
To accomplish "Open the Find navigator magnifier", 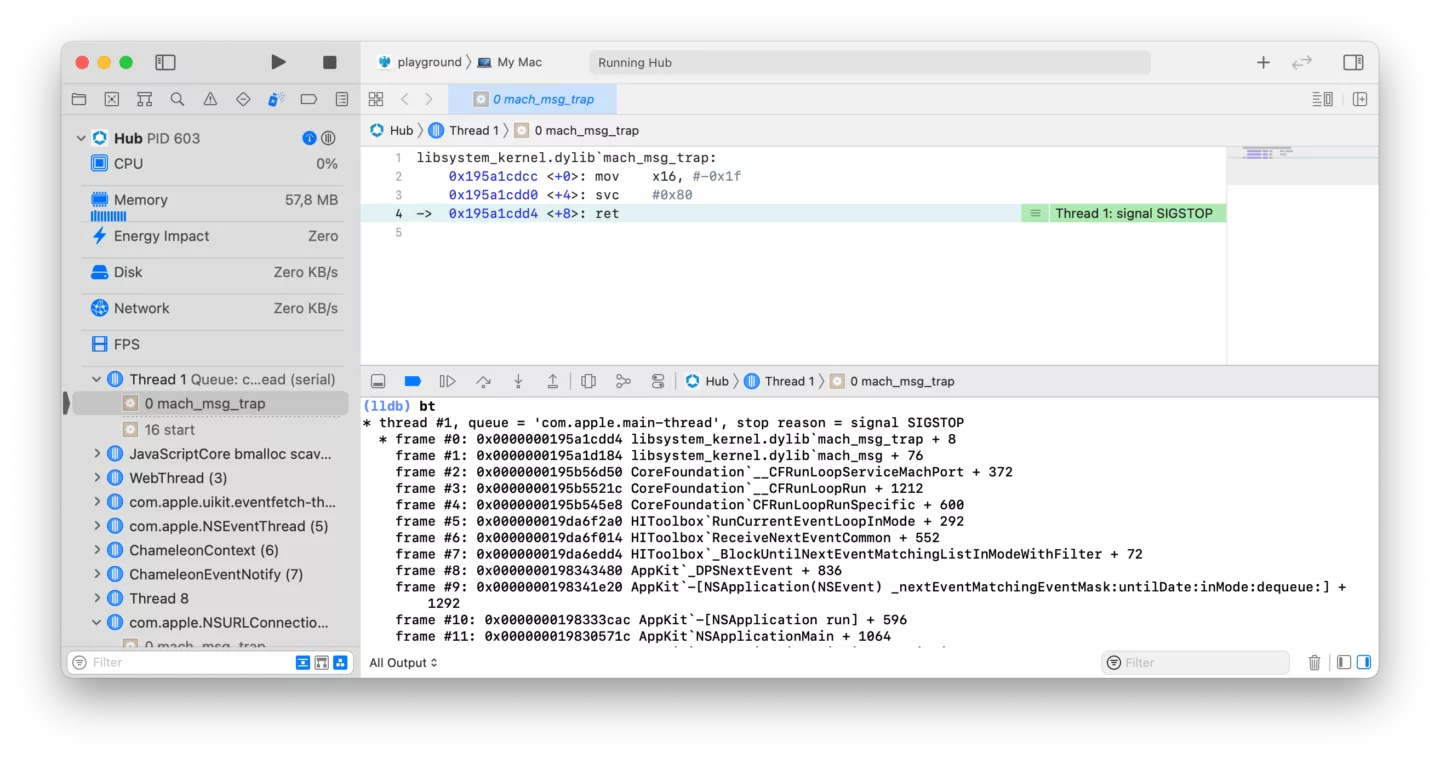I will click(177, 99).
